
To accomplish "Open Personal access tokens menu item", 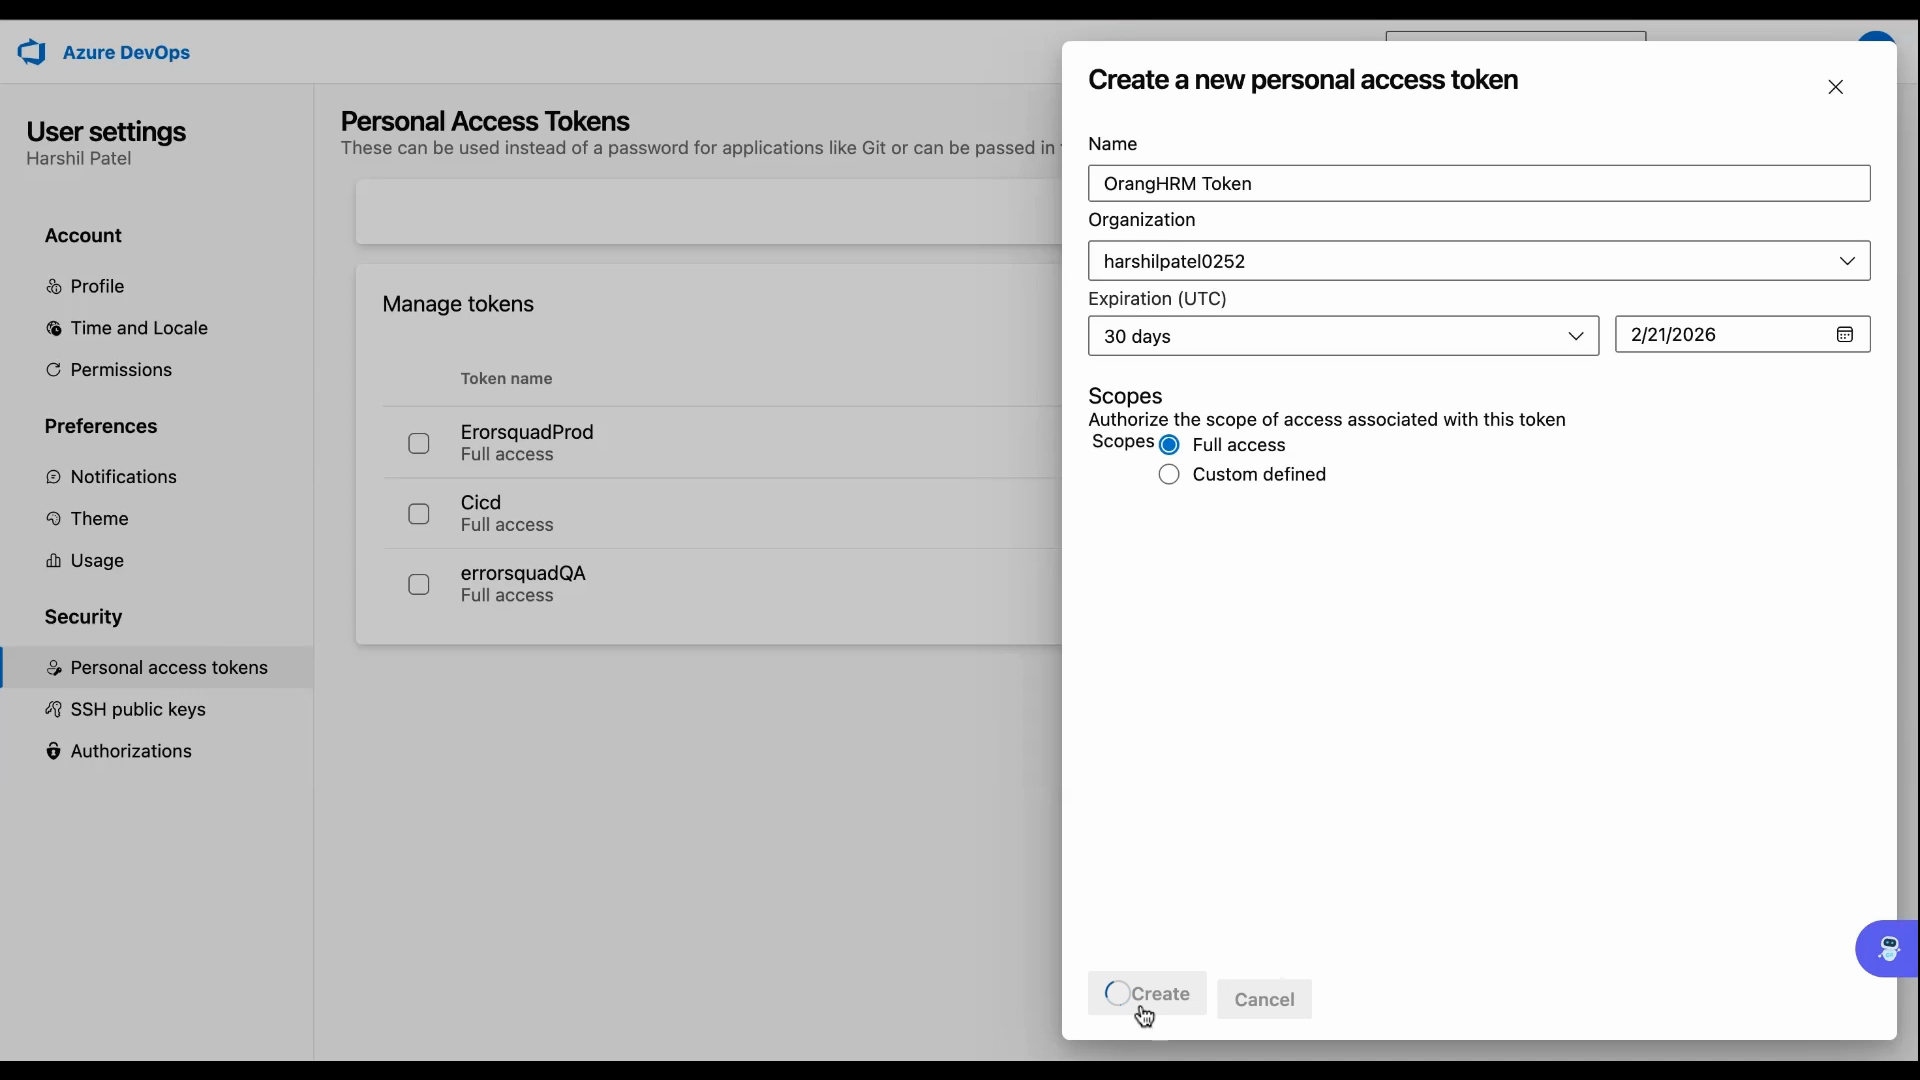I will [x=169, y=668].
